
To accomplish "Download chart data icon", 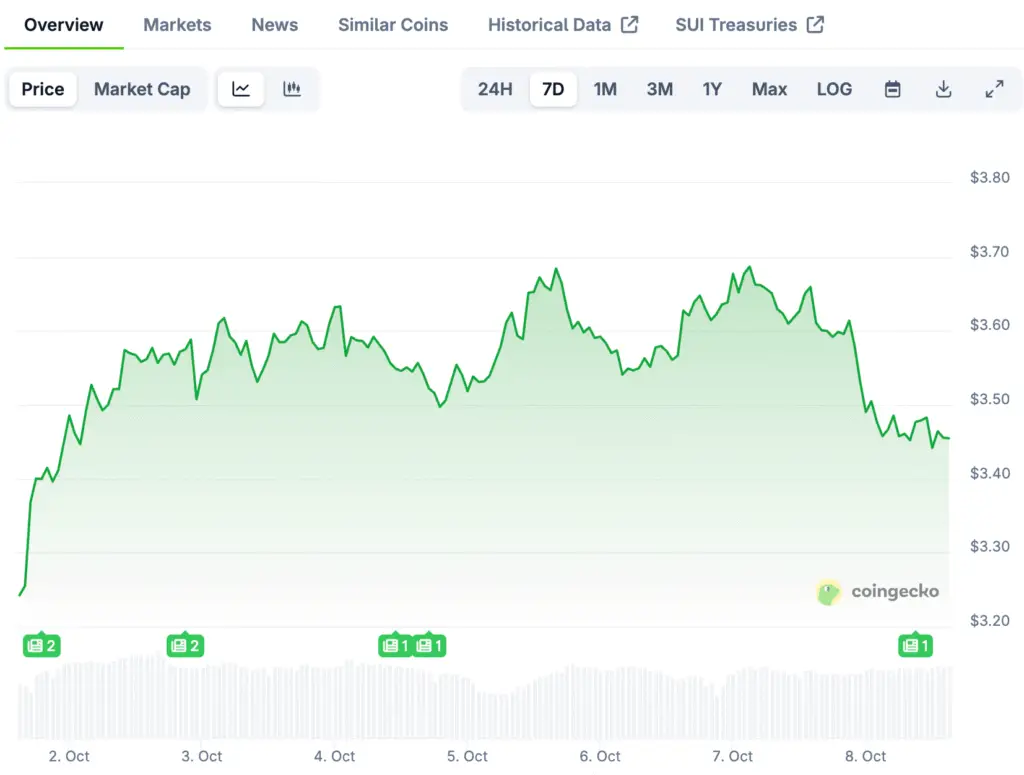I will (943, 89).
